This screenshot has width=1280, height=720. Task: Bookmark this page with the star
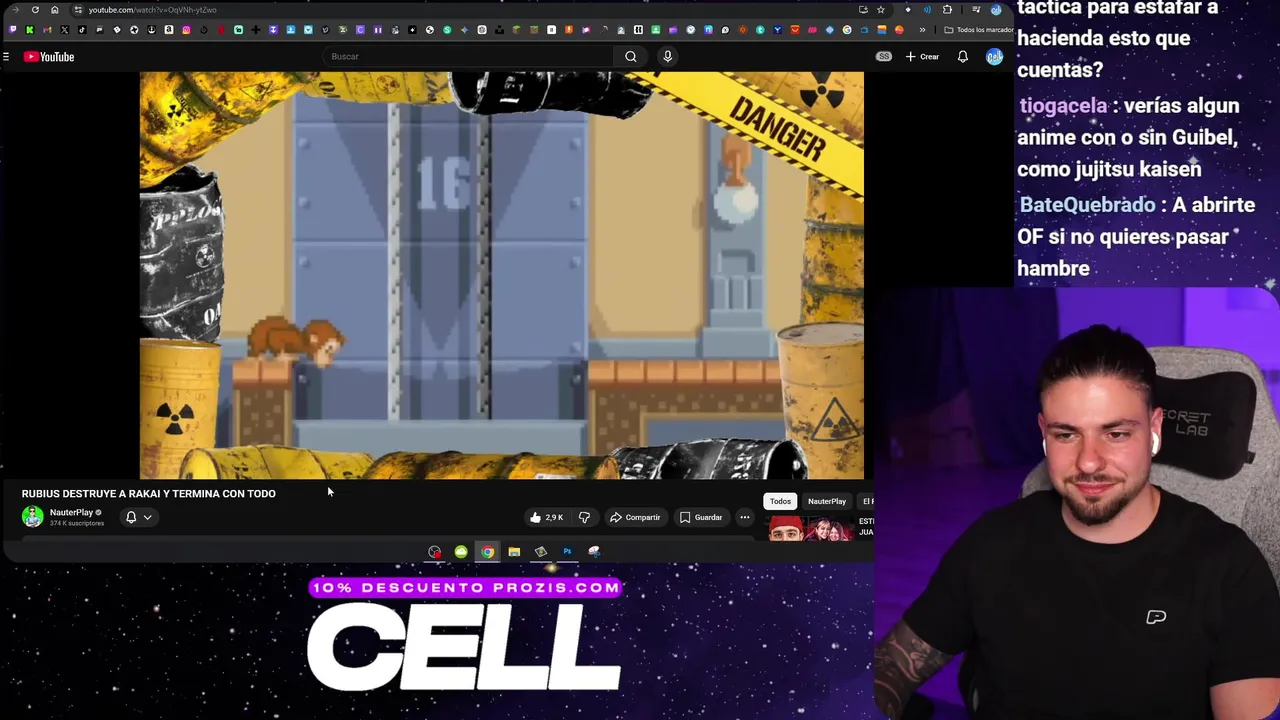coord(880,10)
